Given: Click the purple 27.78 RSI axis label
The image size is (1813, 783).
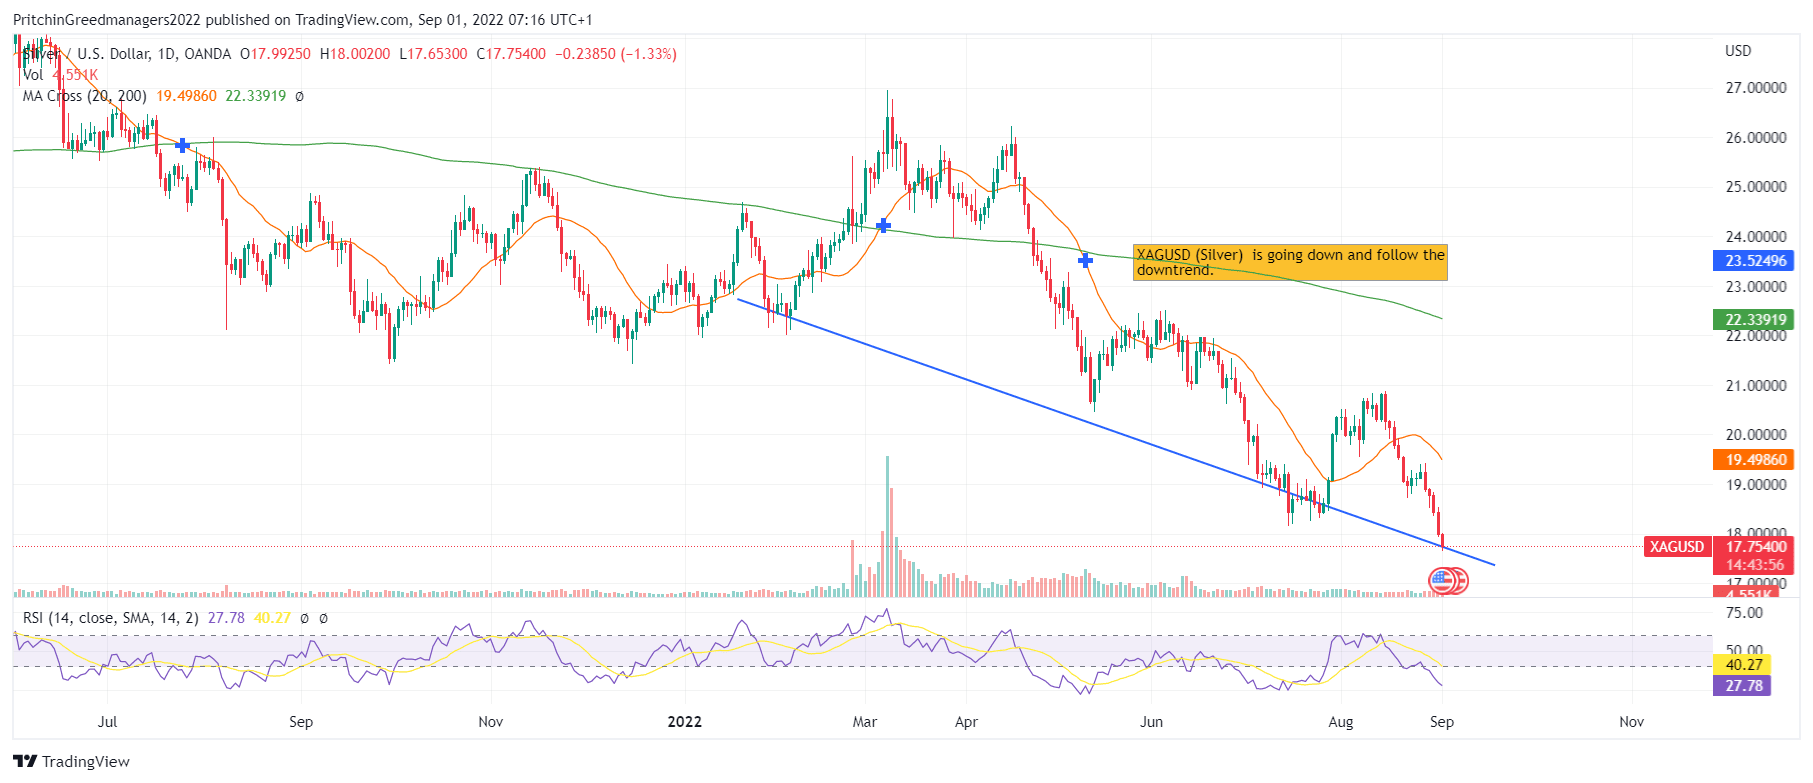Looking at the screenshot, I should click(x=1743, y=686).
